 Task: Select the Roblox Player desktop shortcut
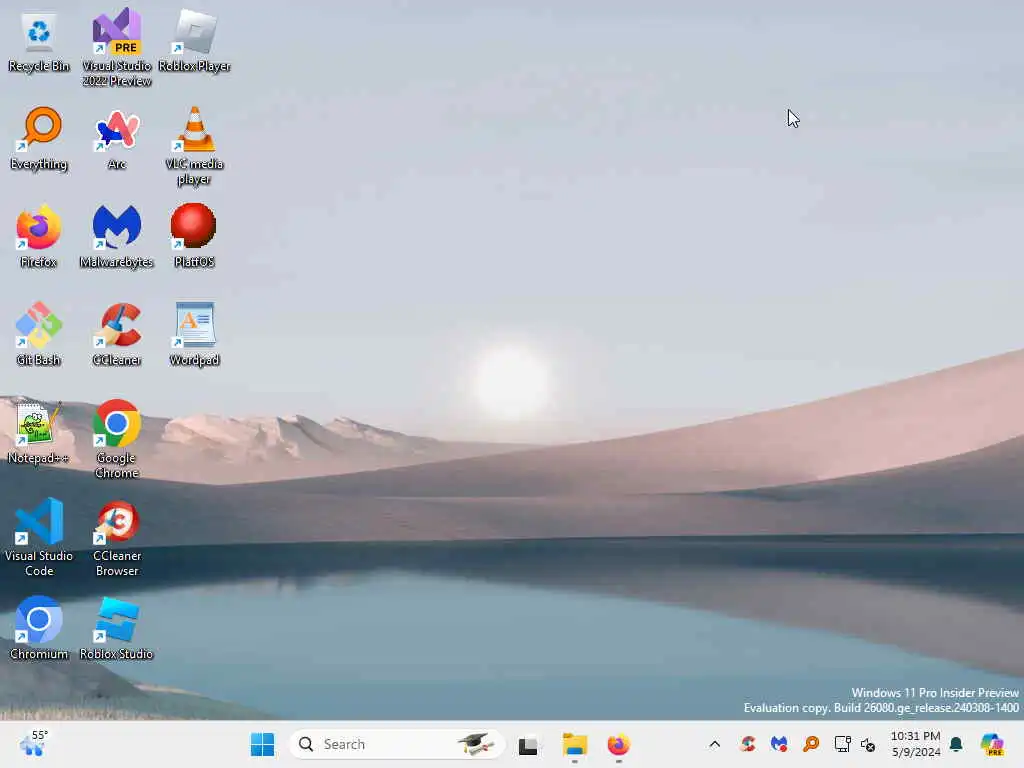pos(194,40)
